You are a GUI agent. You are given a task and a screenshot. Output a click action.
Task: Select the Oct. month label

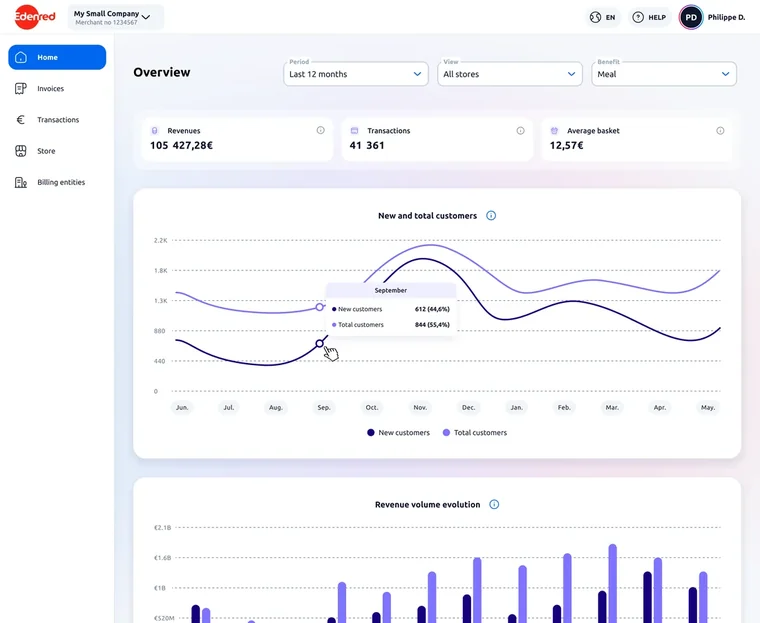pyautogui.click(x=372, y=408)
